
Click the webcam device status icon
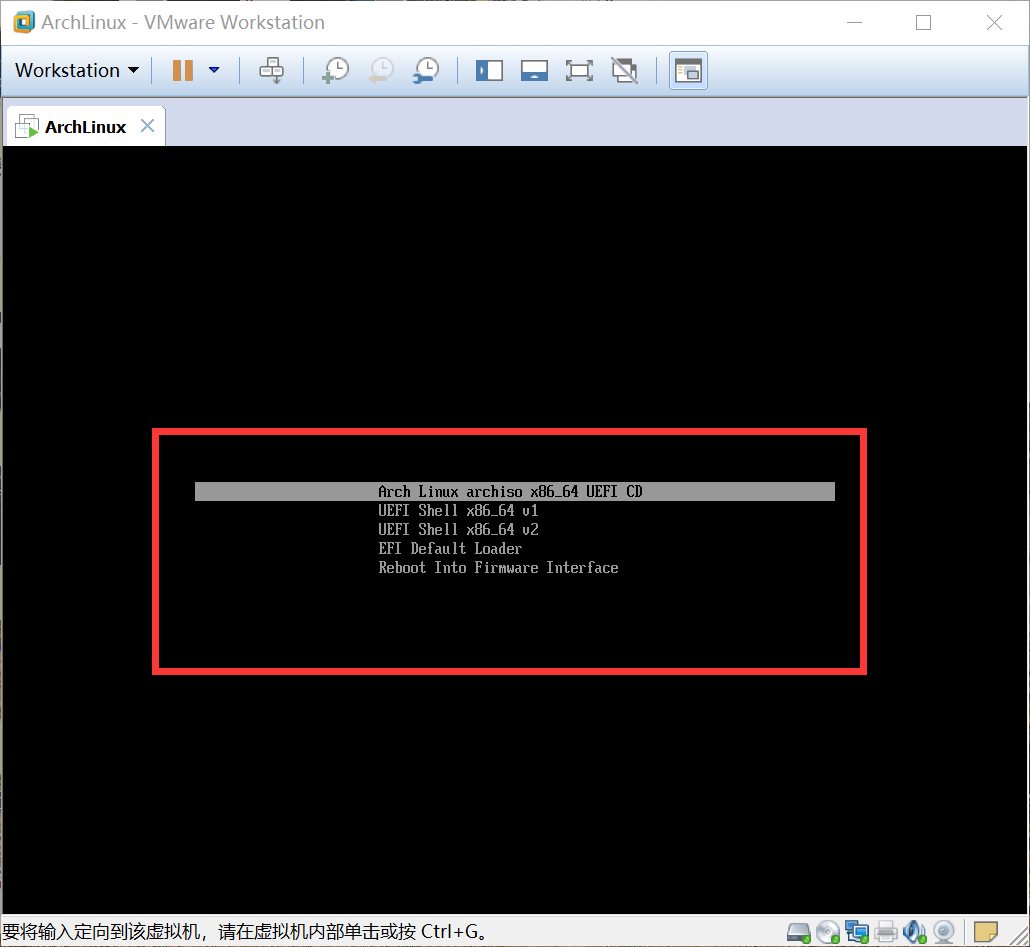(x=944, y=932)
